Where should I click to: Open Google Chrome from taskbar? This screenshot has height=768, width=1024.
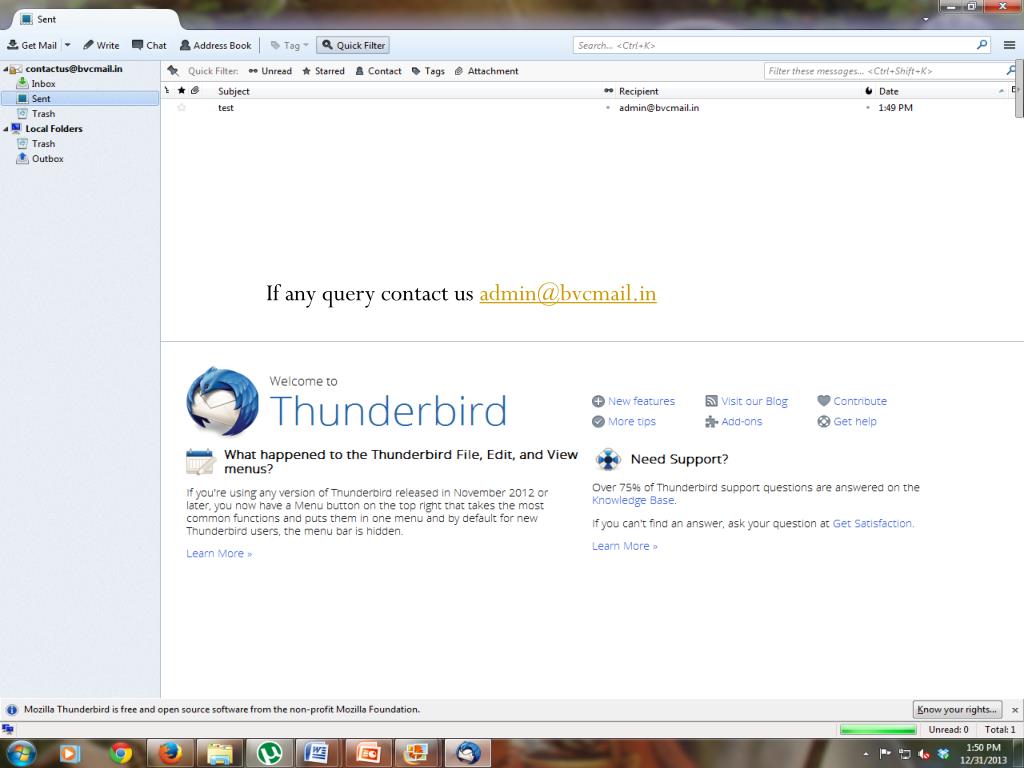(120, 754)
